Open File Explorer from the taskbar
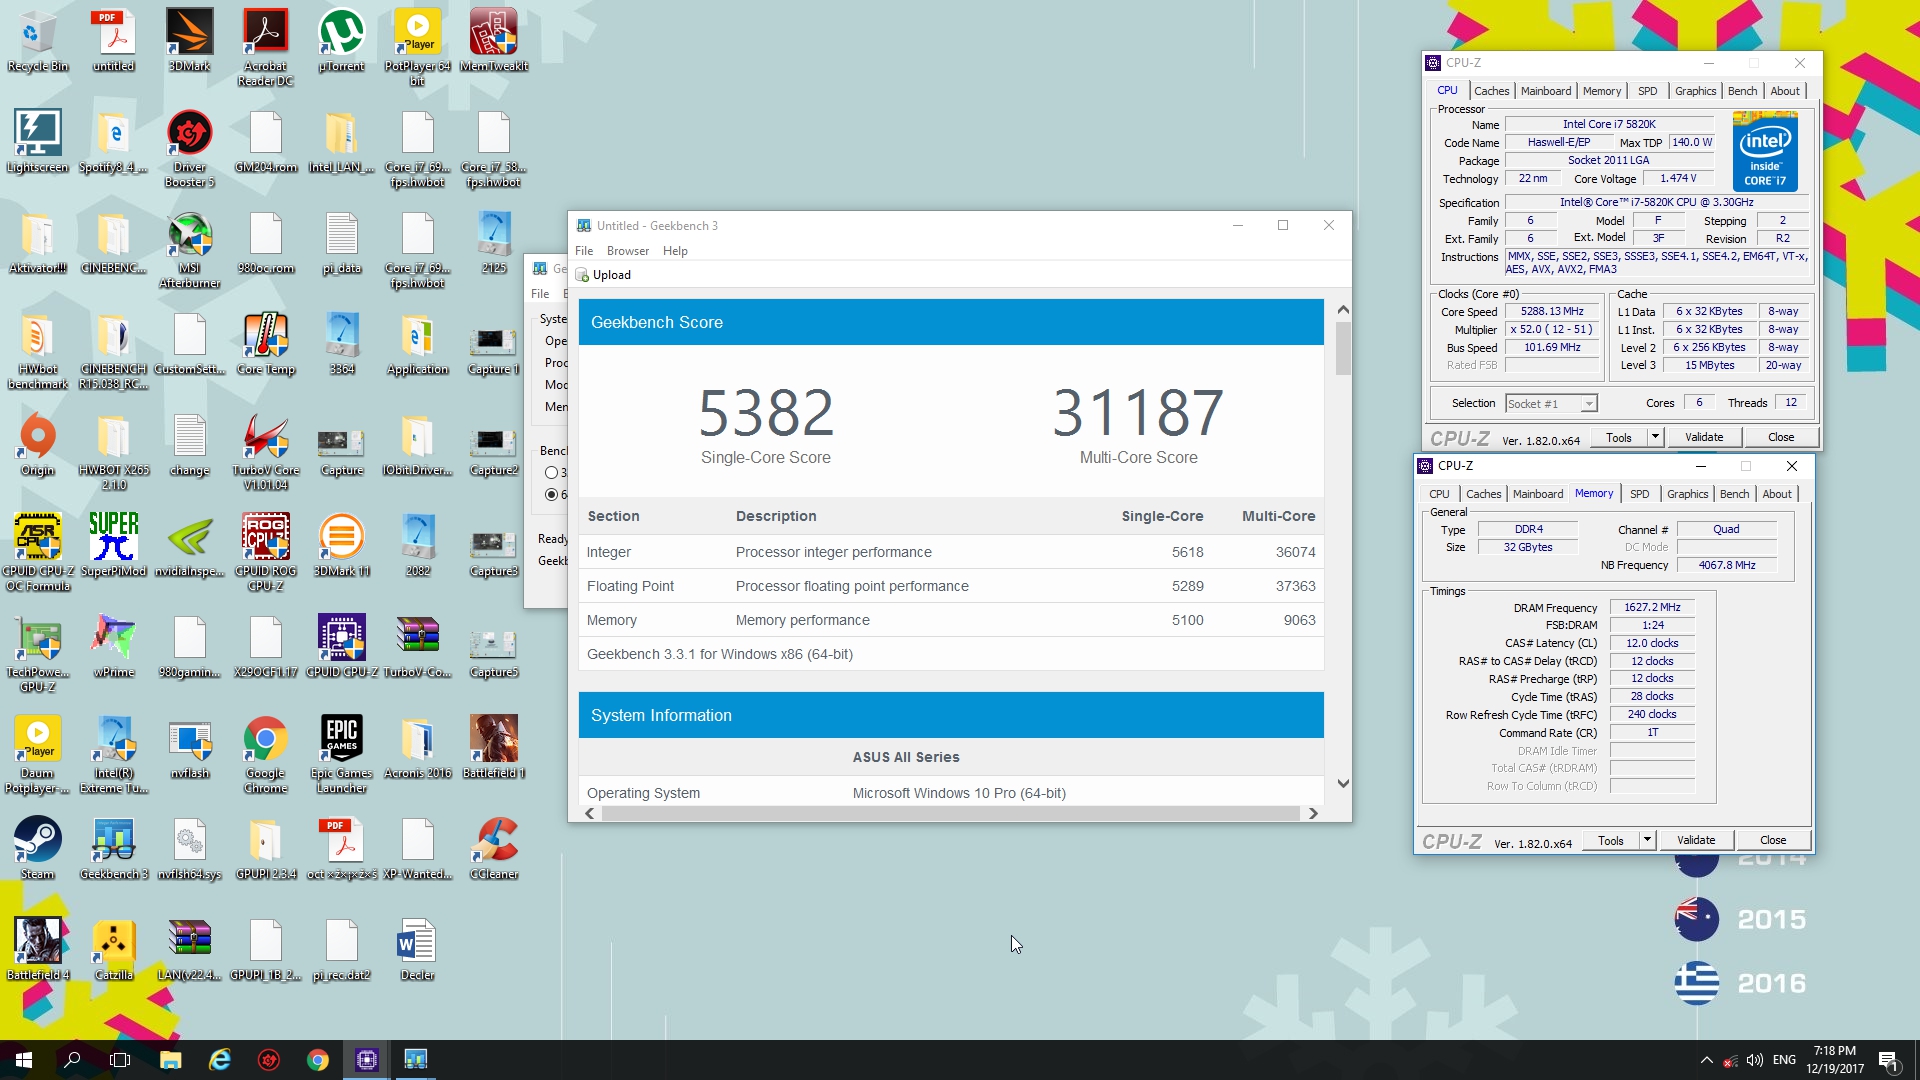This screenshot has height=1080, width=1920. 170,1060
